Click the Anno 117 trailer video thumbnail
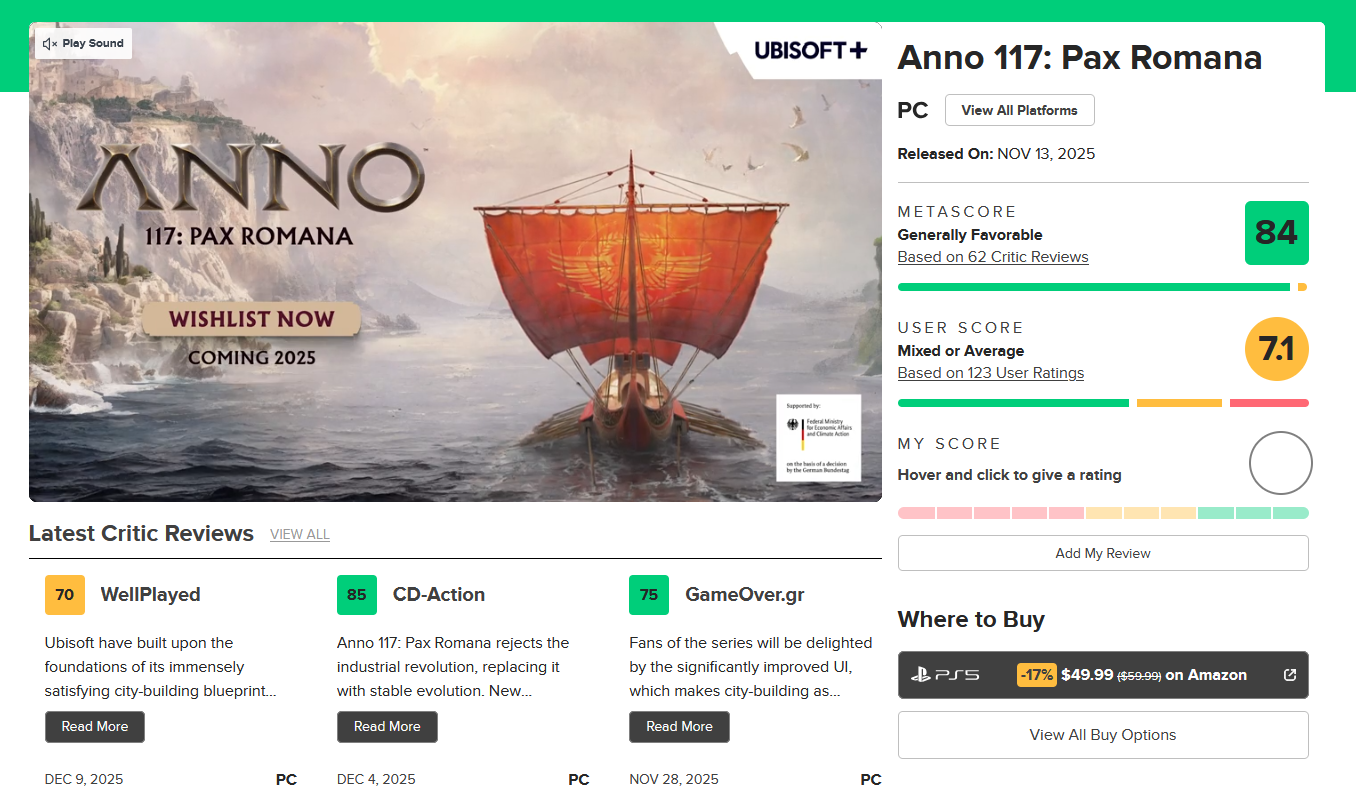 point(455,262)
